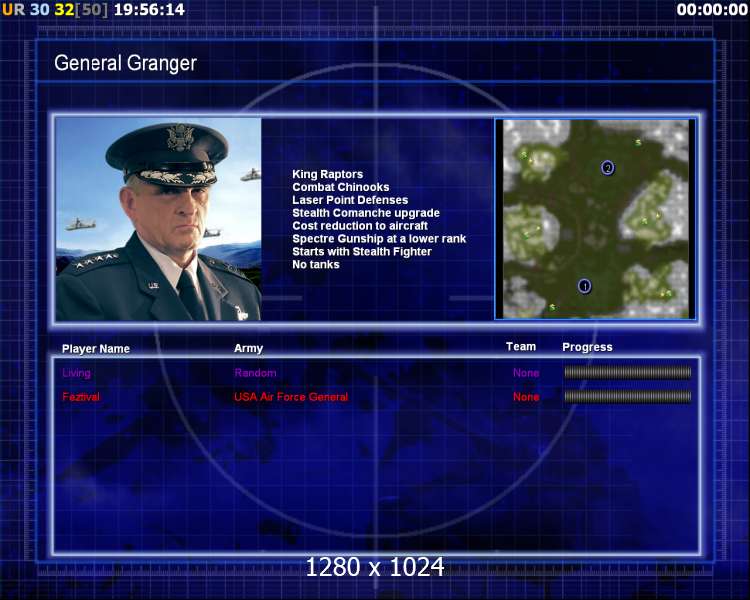Click the 19:56:14 clock overlay
The height and width of the screenshot is (600, 750).
[x=149, y=9]
